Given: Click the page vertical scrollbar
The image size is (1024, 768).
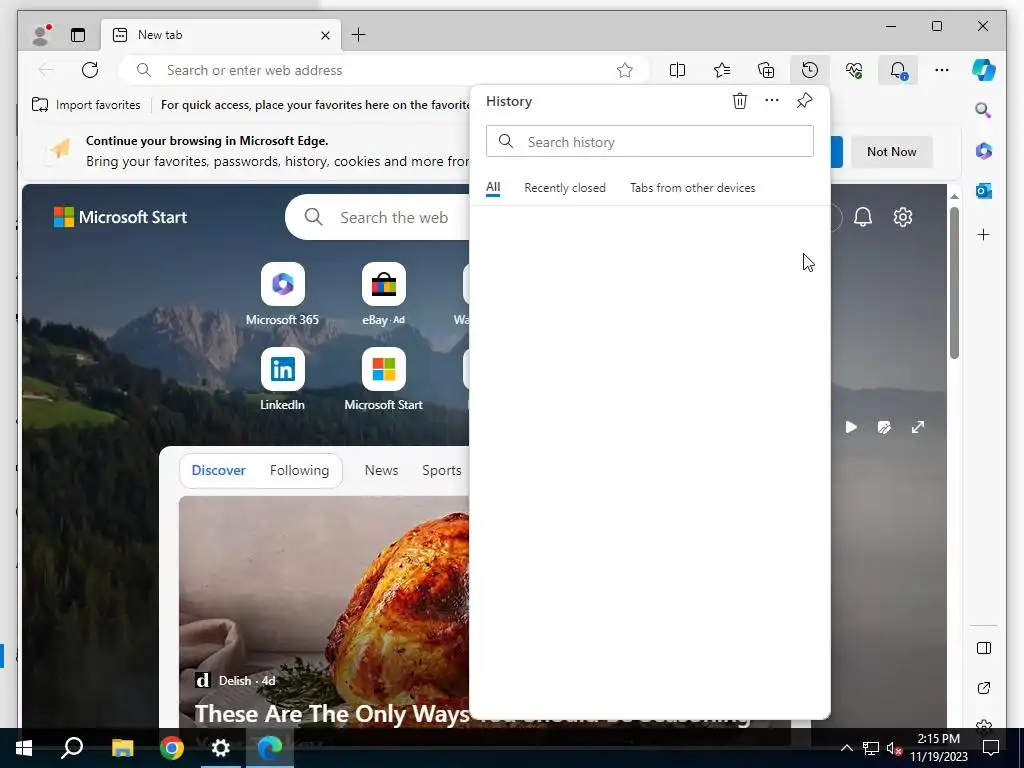Looking at the screenshot, I should [x=954, y=282].
